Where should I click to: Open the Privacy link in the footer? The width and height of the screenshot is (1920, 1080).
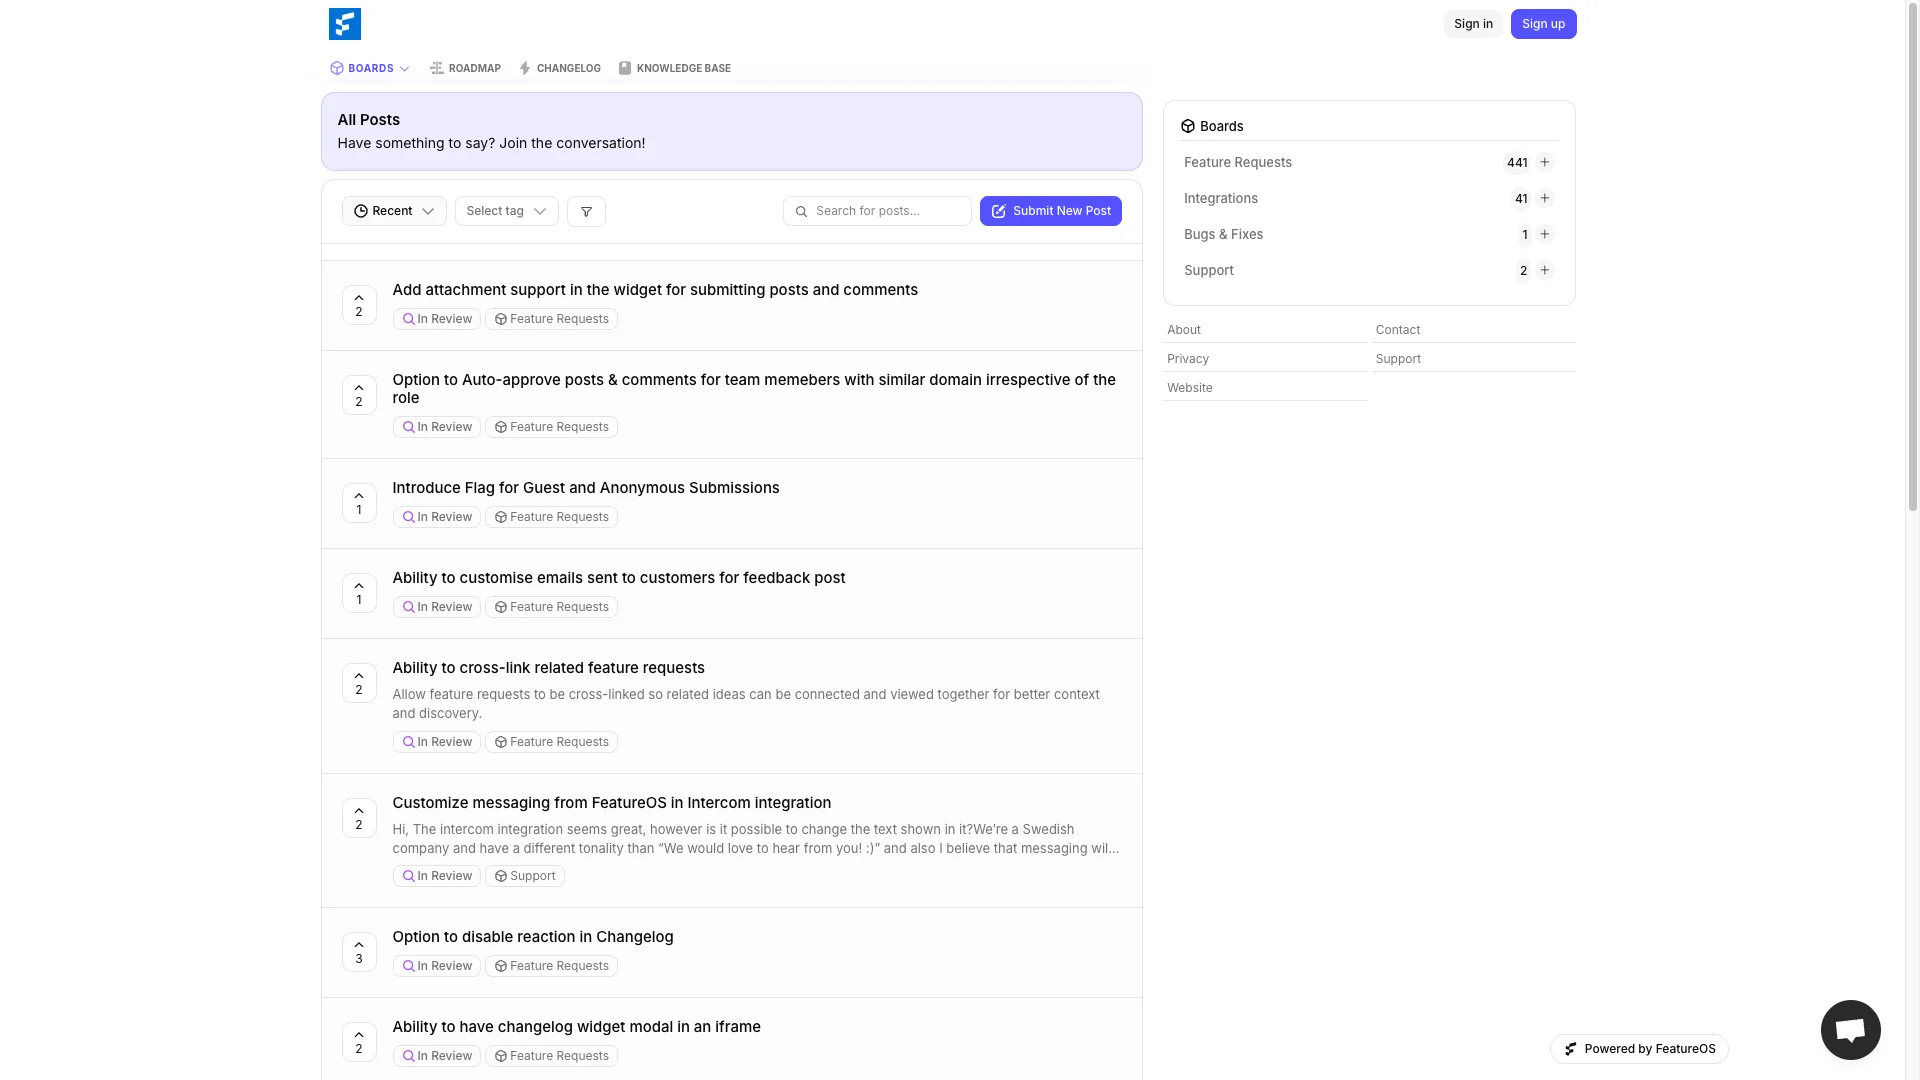point(1188,358)
